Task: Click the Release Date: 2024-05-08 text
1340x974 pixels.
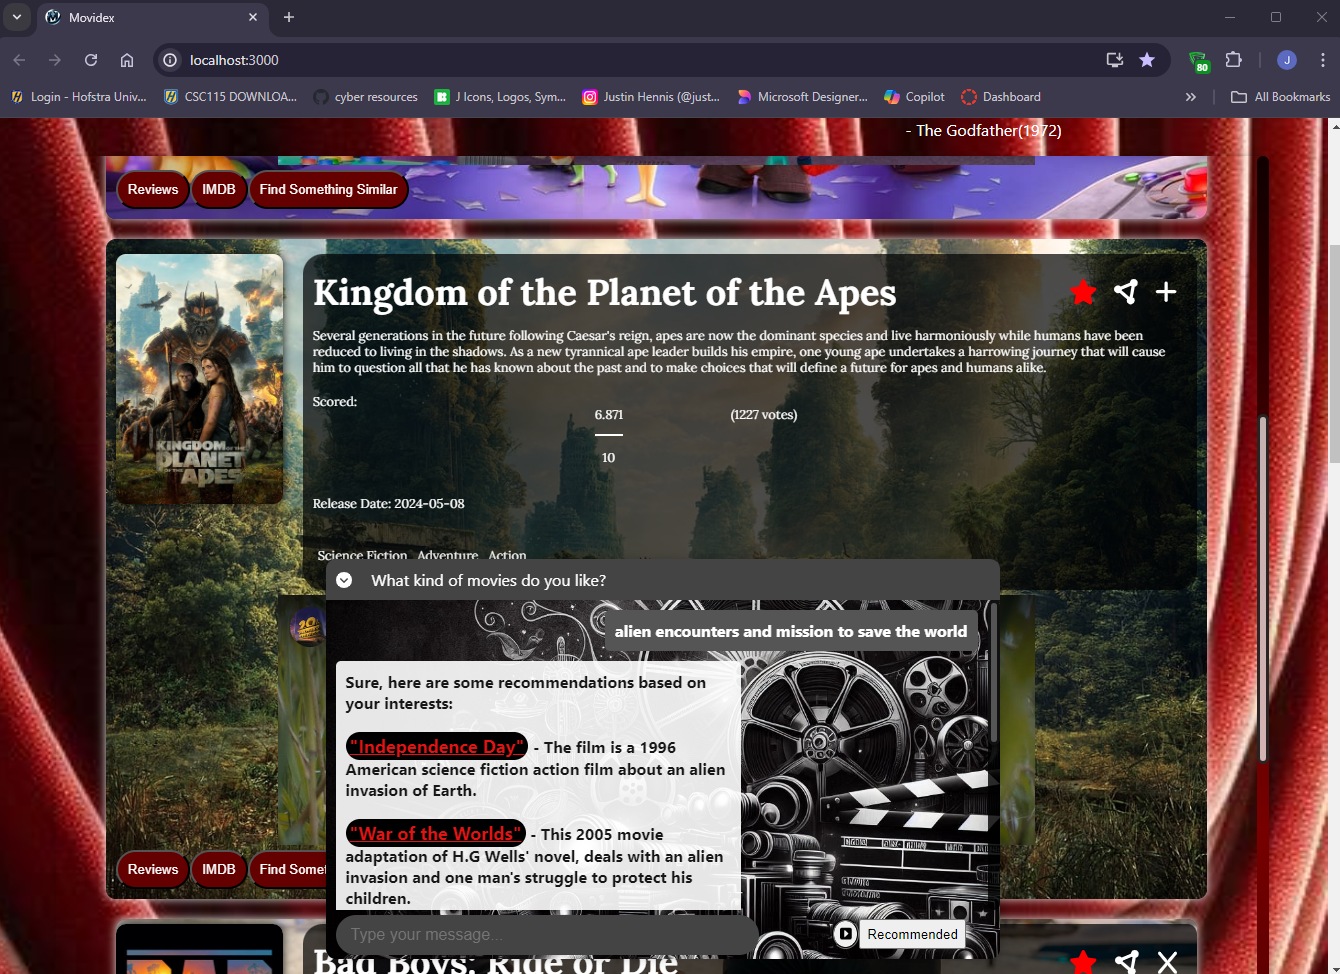Action: [x=388, y=504]
